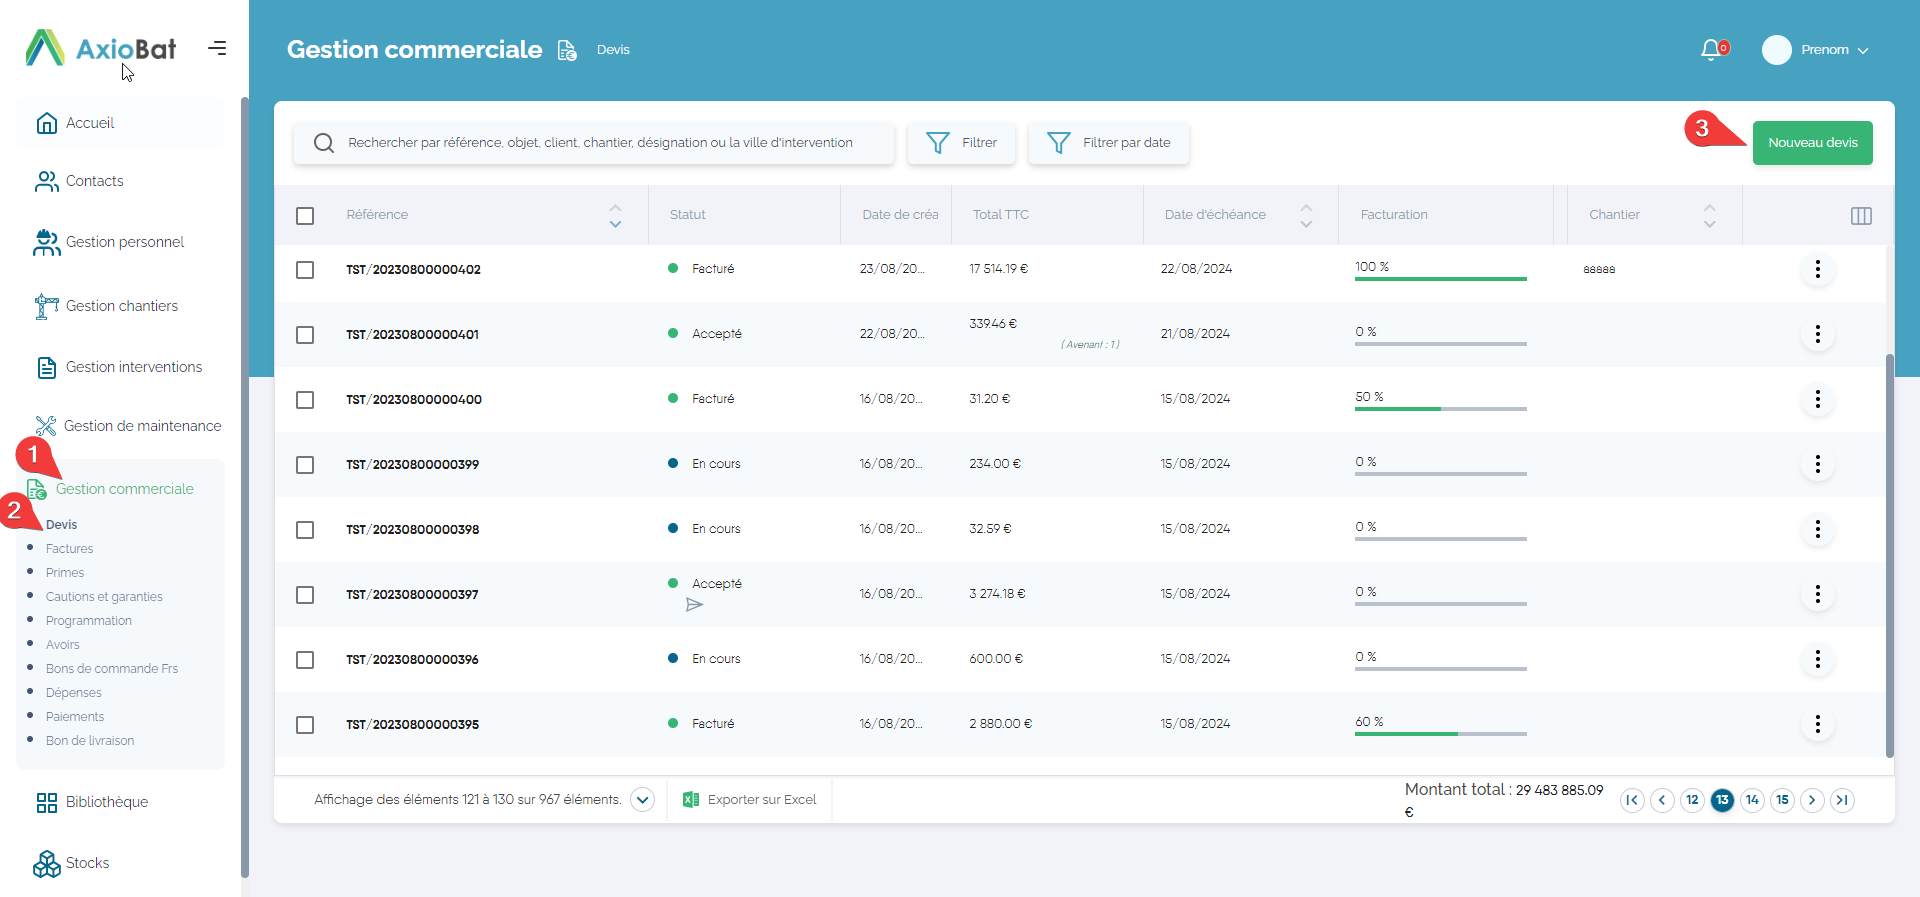Screen dimensions: 1920x897
Task: Open actions menu for TST/20230800000402 row
Action: pyautogui.click(x=1817, y=269)
